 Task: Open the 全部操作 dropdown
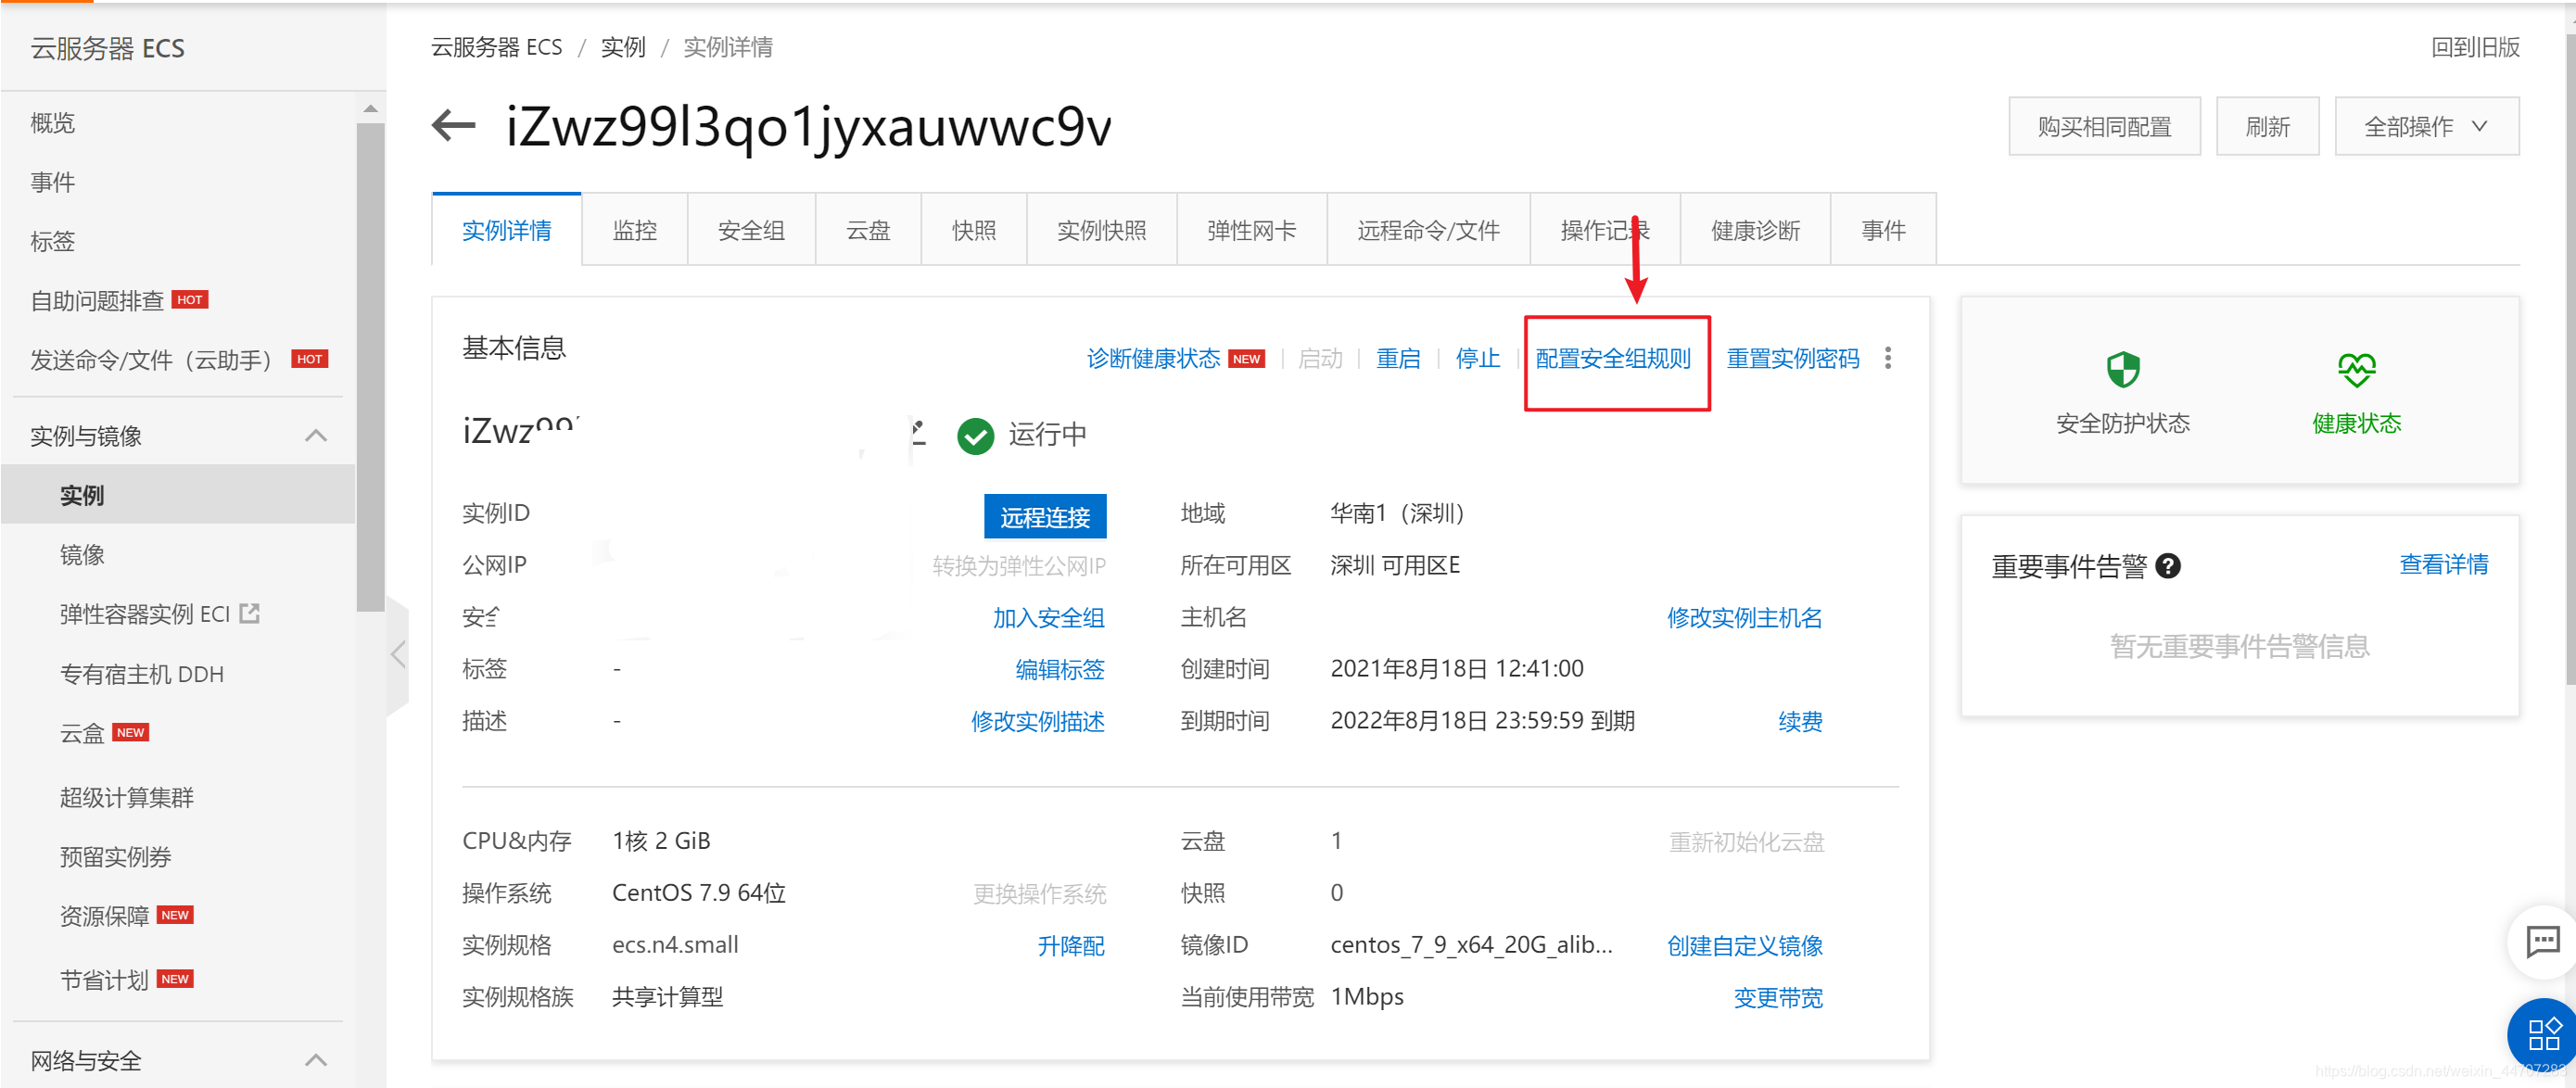coord(2426,127)
